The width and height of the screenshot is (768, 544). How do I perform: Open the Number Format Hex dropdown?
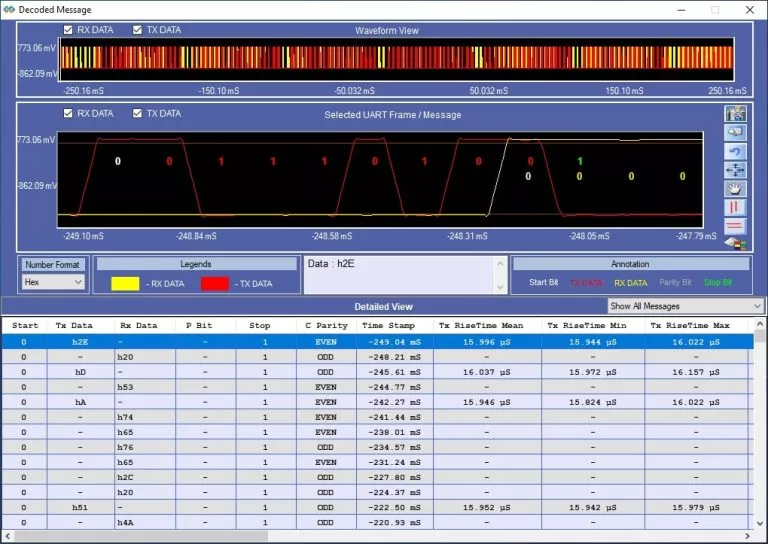click(x=54, y=283)
